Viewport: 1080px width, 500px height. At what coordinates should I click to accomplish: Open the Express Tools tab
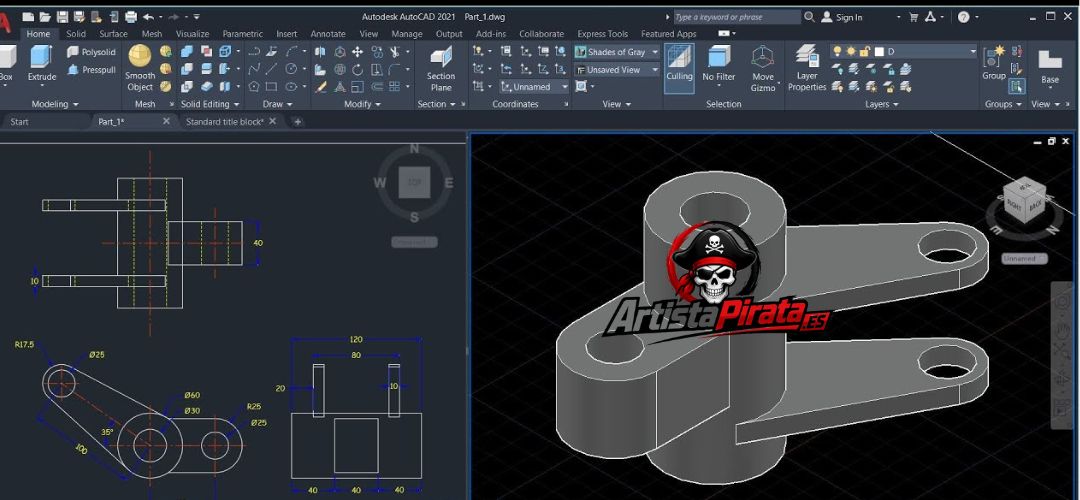point(603,34)
